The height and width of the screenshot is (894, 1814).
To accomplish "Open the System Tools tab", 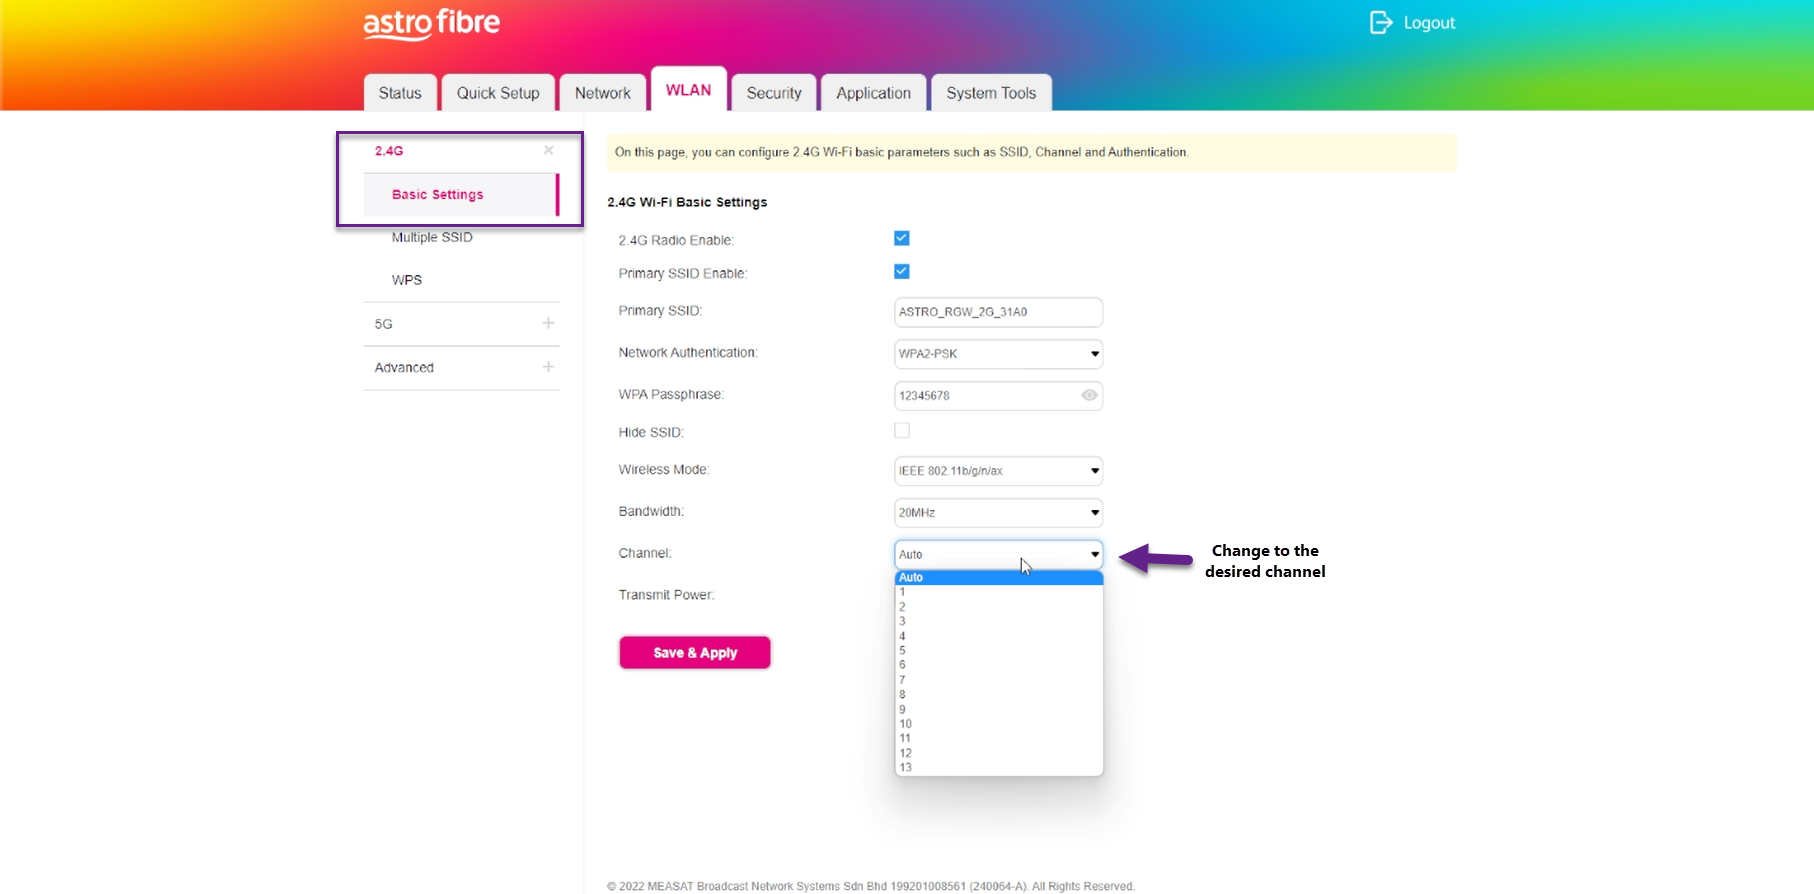I will (x=990, y=93).
